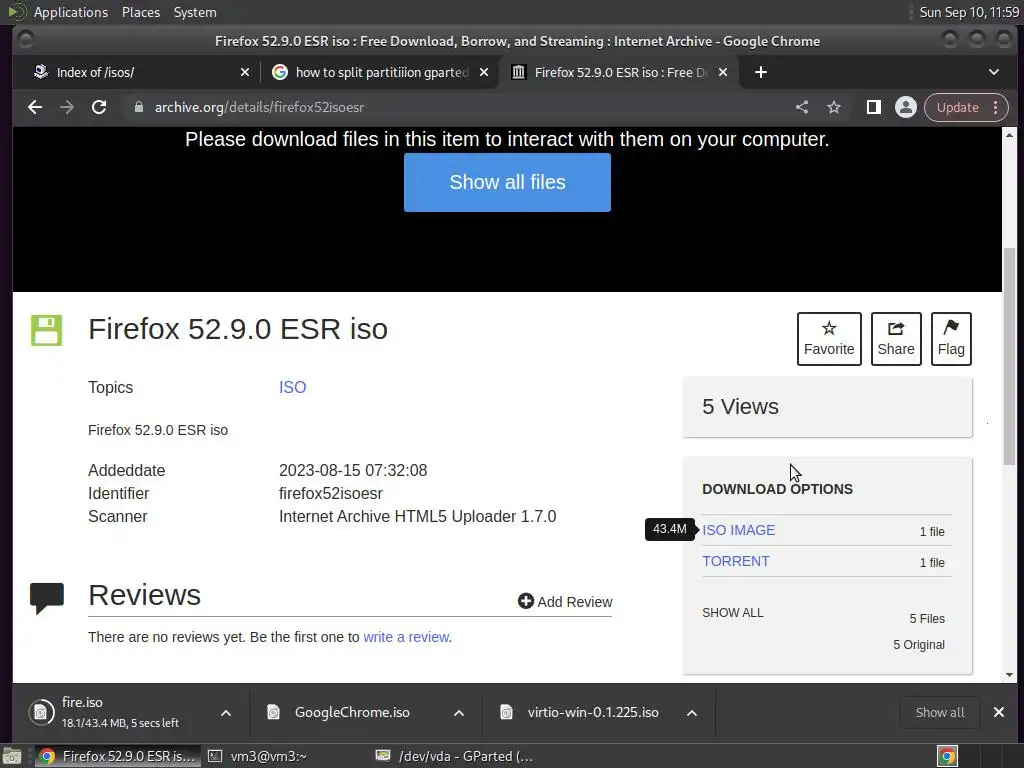Close the how to split partition tab
Image resolution: width=1024 pixels, height=768 pixels.
(x=484, y=72)
